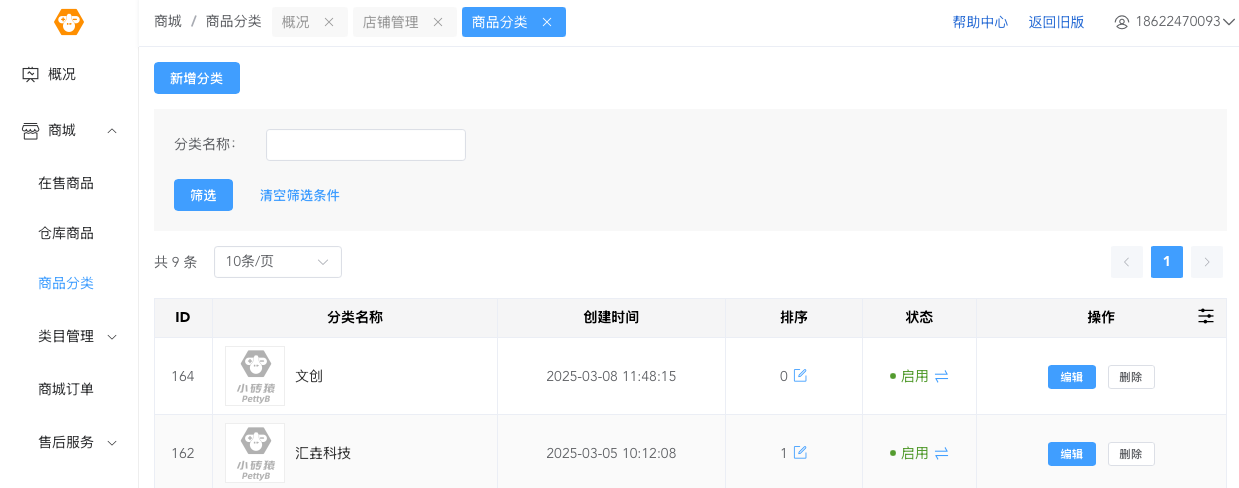This screenshot has width=1239, height=488.
Task: Delete the 文创 category row
Action: [x=1131, y=377]
